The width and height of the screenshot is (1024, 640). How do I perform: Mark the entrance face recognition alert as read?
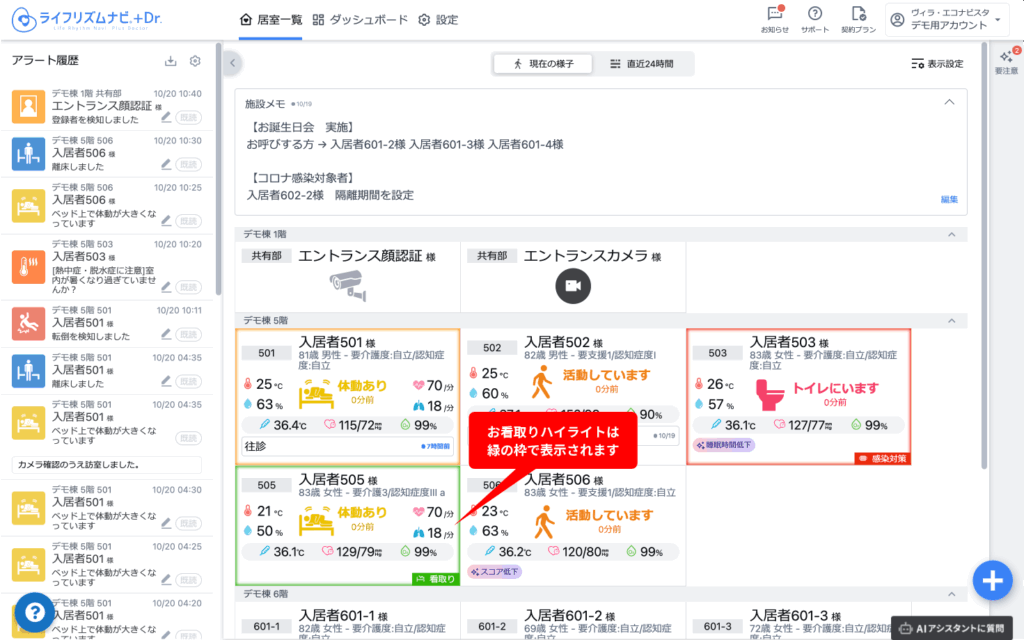pyautogui.click(x=188, y=118)
